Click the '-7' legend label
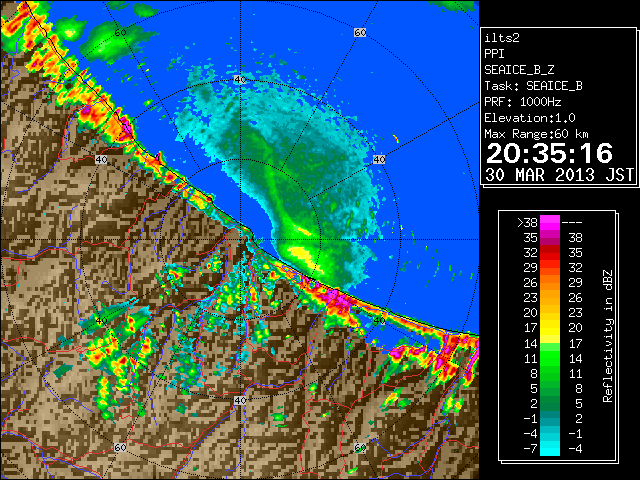Screen dimensions: 640x480 tap(530, 449)
